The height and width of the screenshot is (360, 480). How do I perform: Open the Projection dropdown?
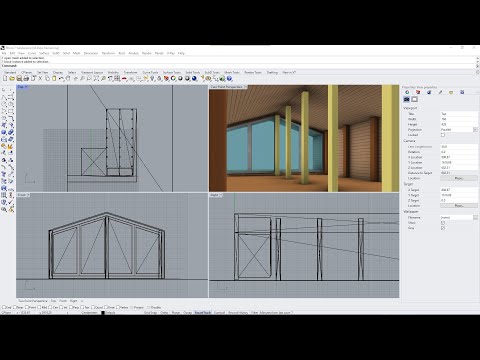pyautogui.click(x=475, y=130)
